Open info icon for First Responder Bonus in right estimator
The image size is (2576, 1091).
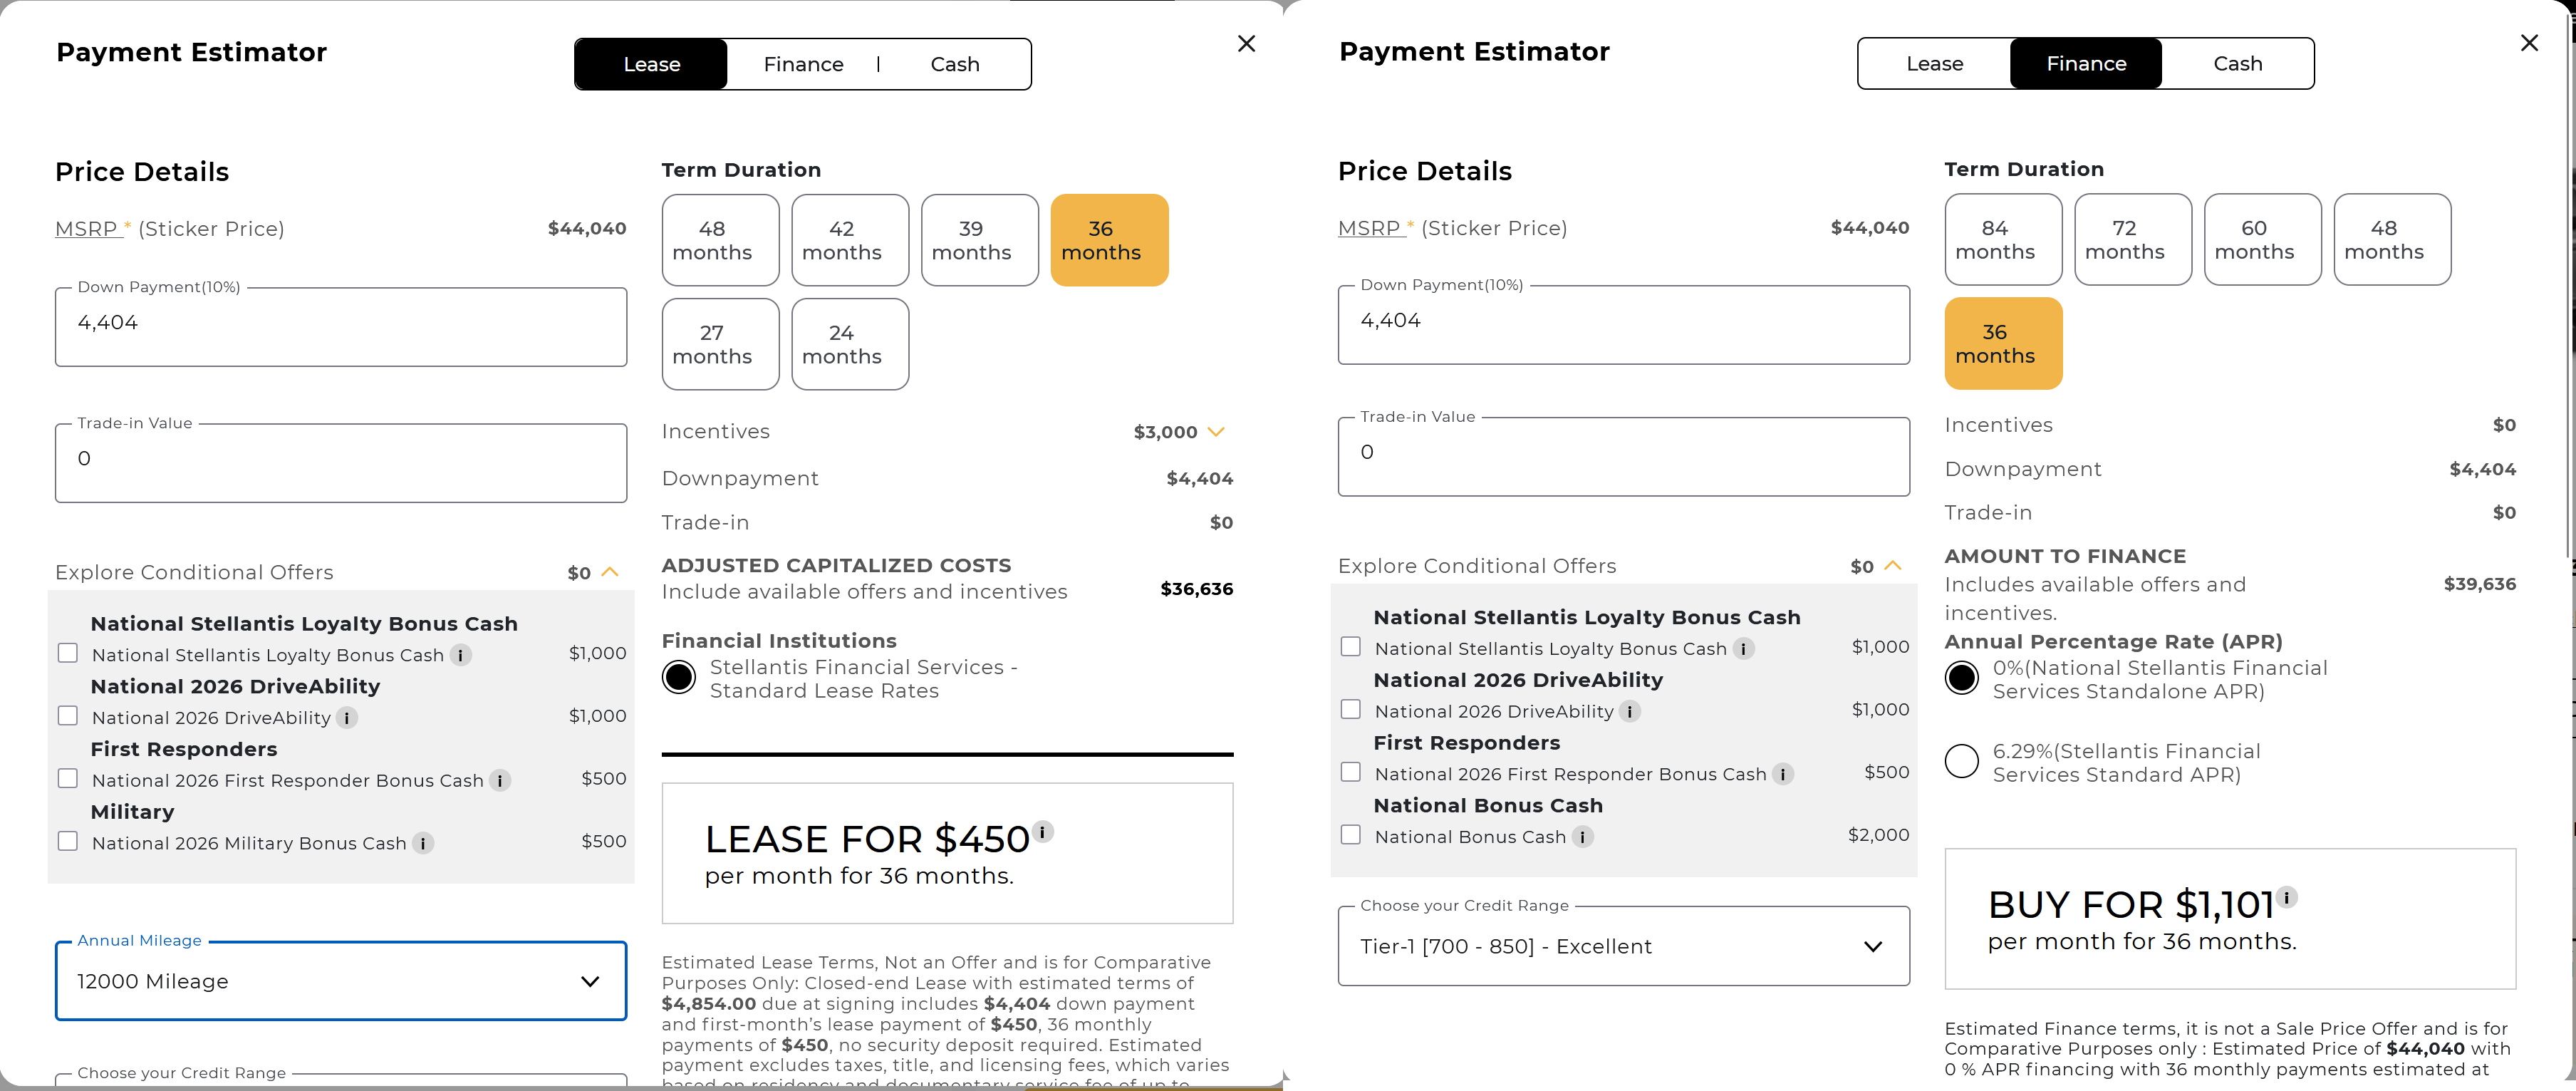(1783, 774)
